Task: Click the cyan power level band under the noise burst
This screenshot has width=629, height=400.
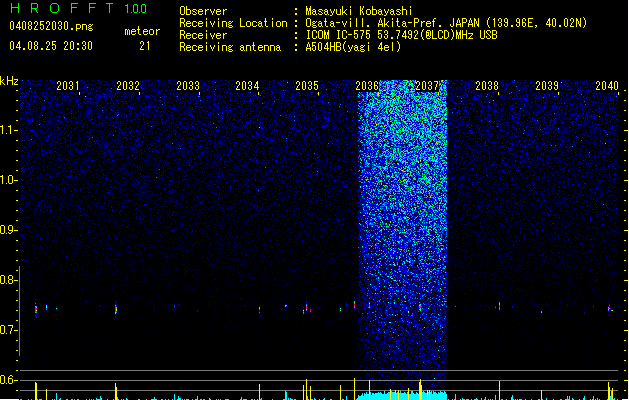Action: [401, 395]
